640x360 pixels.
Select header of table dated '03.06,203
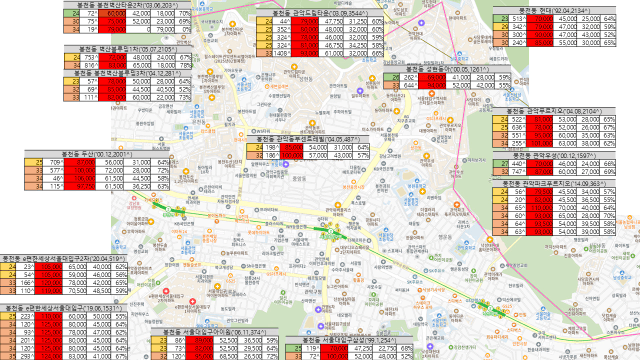click(127, 5)
